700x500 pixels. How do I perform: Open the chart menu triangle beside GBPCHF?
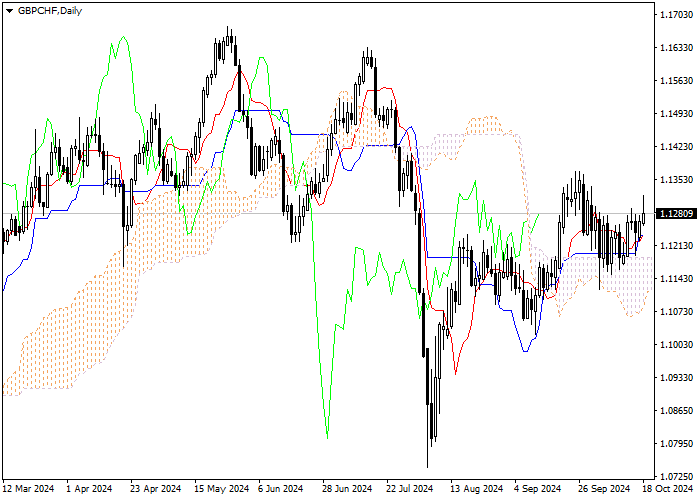[9, 11]
